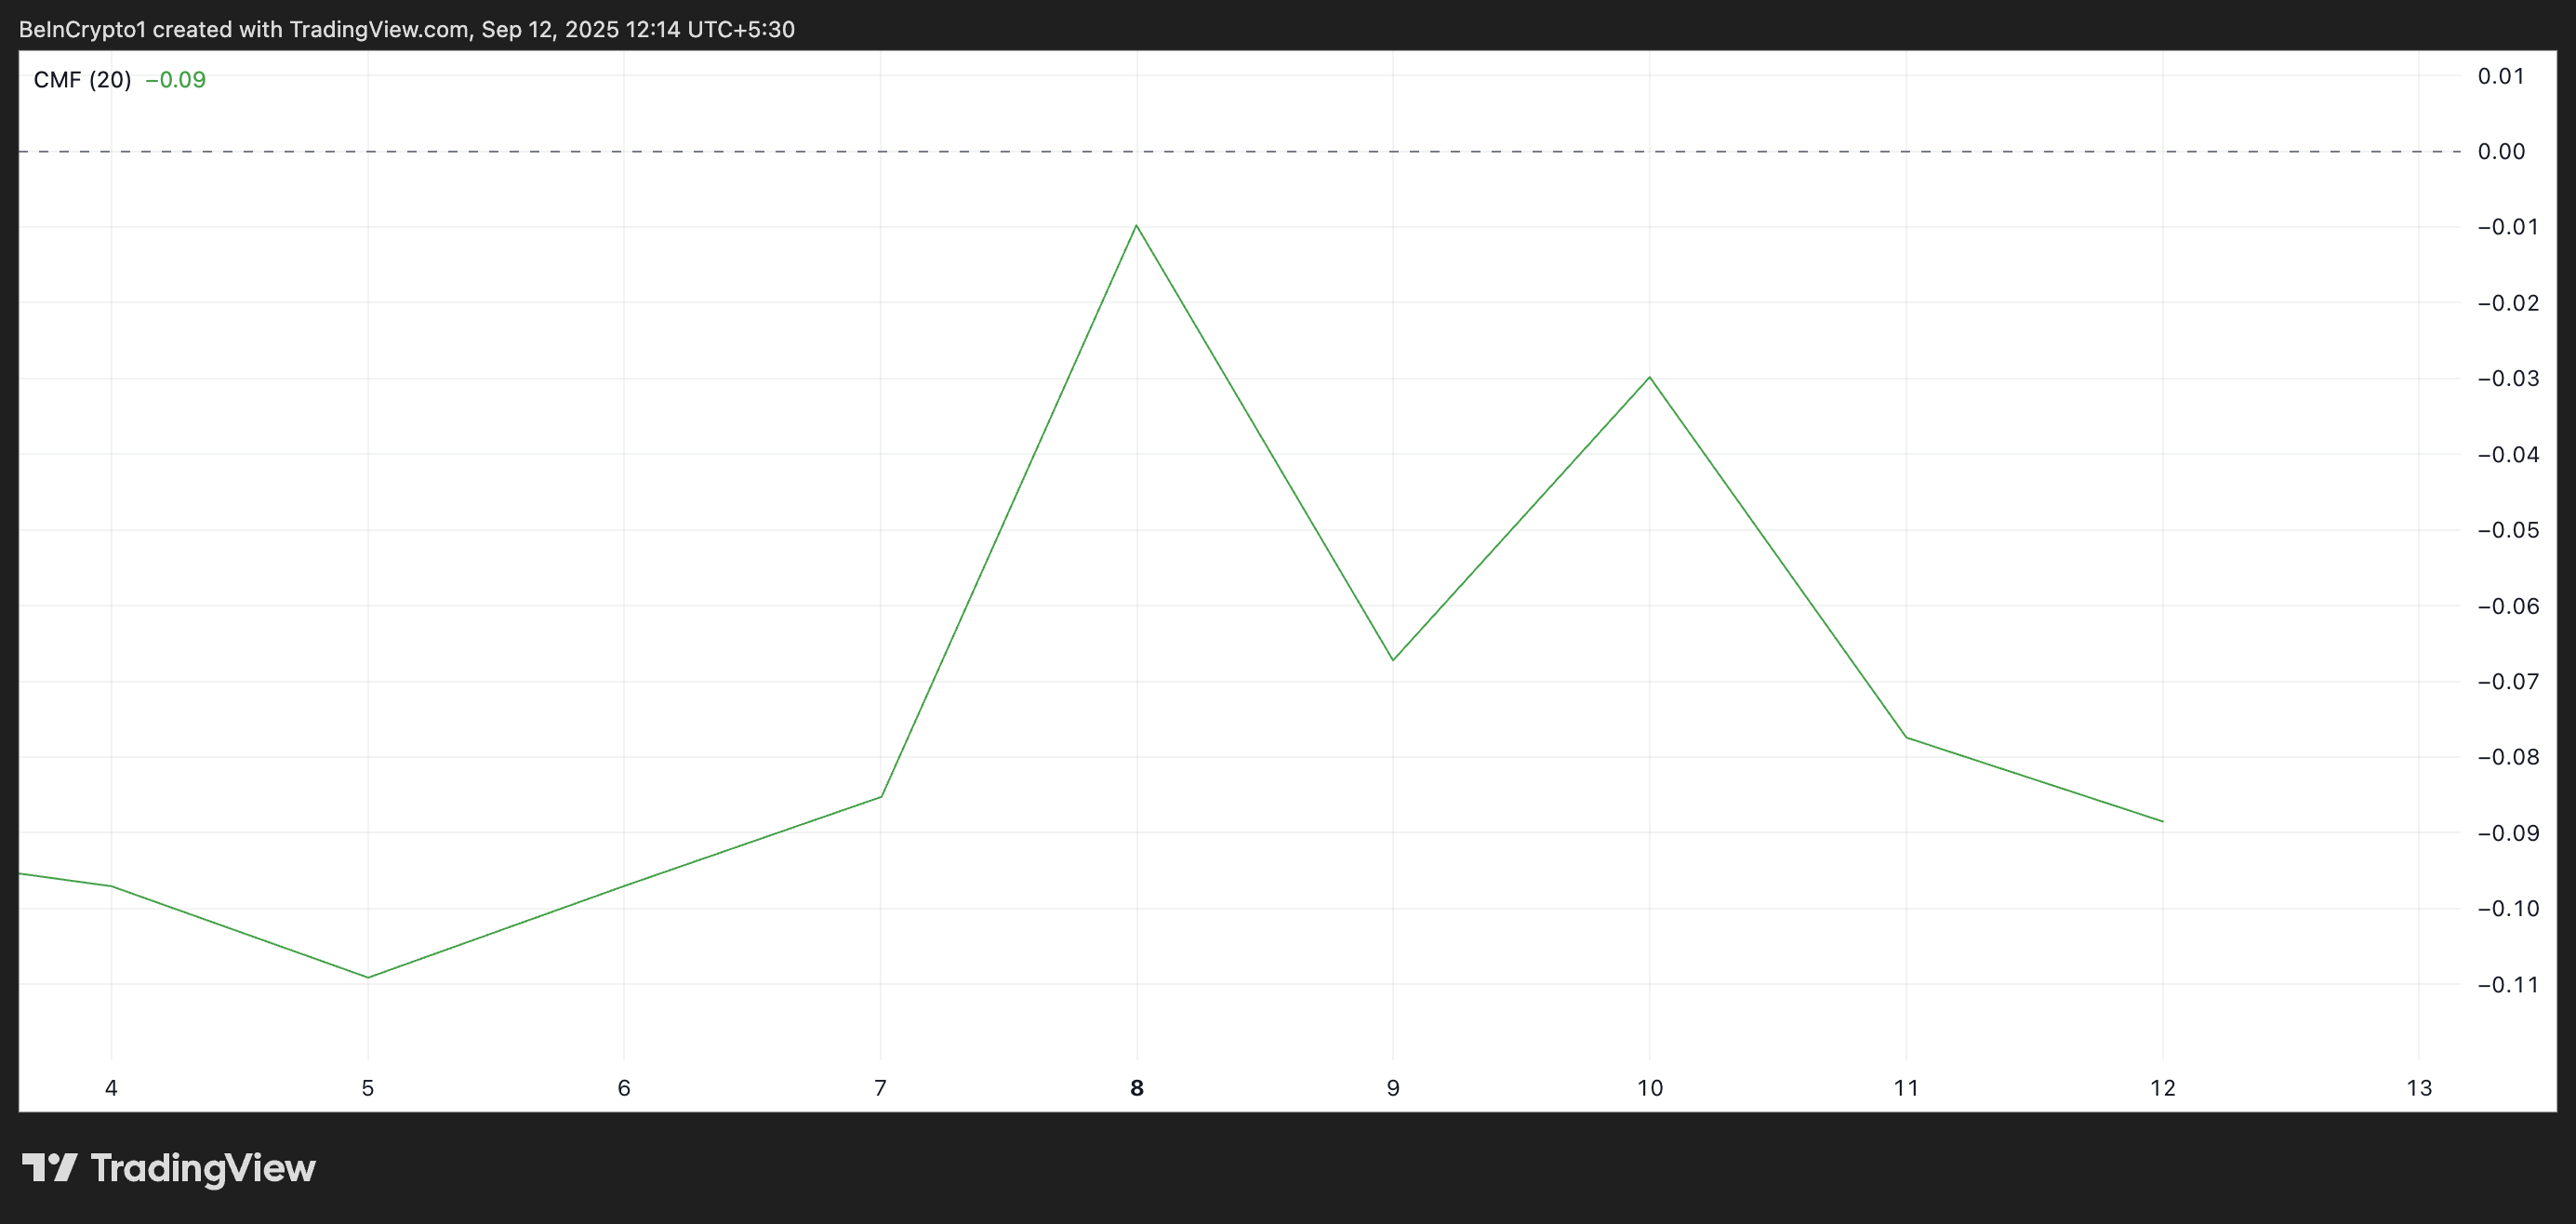Click the TradingView wordmark text
Image resolution: width=2576 pixels, height=1224 pixels.
(x=203, y=1168)
